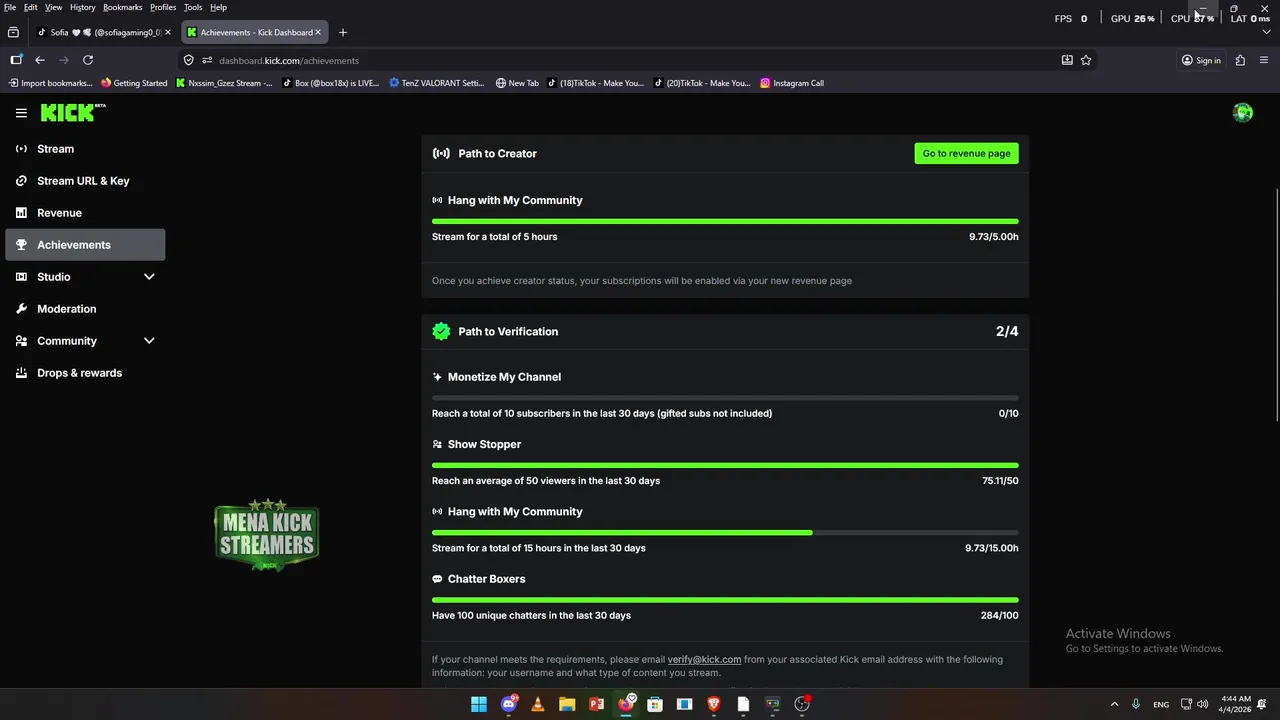The image size is (1280, 720).
Task: Click the page vertical scrollbar
Action: point(1276,305)
